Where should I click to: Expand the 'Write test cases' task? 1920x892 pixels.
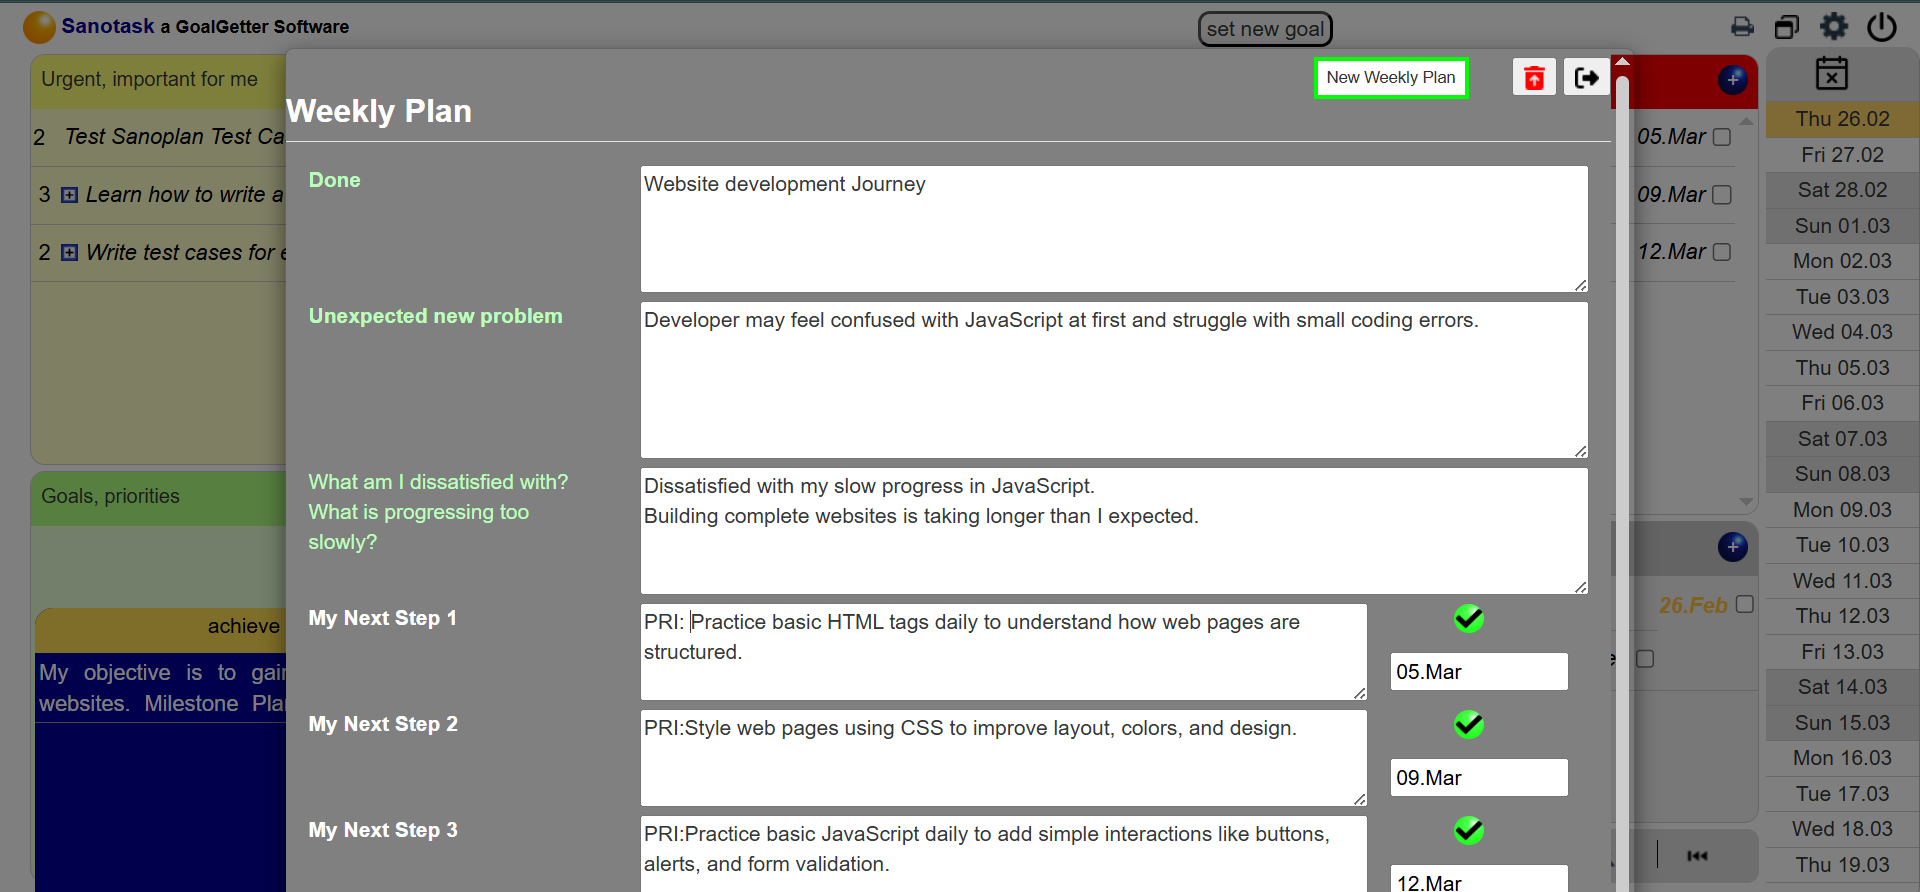[x=70, y=253]
